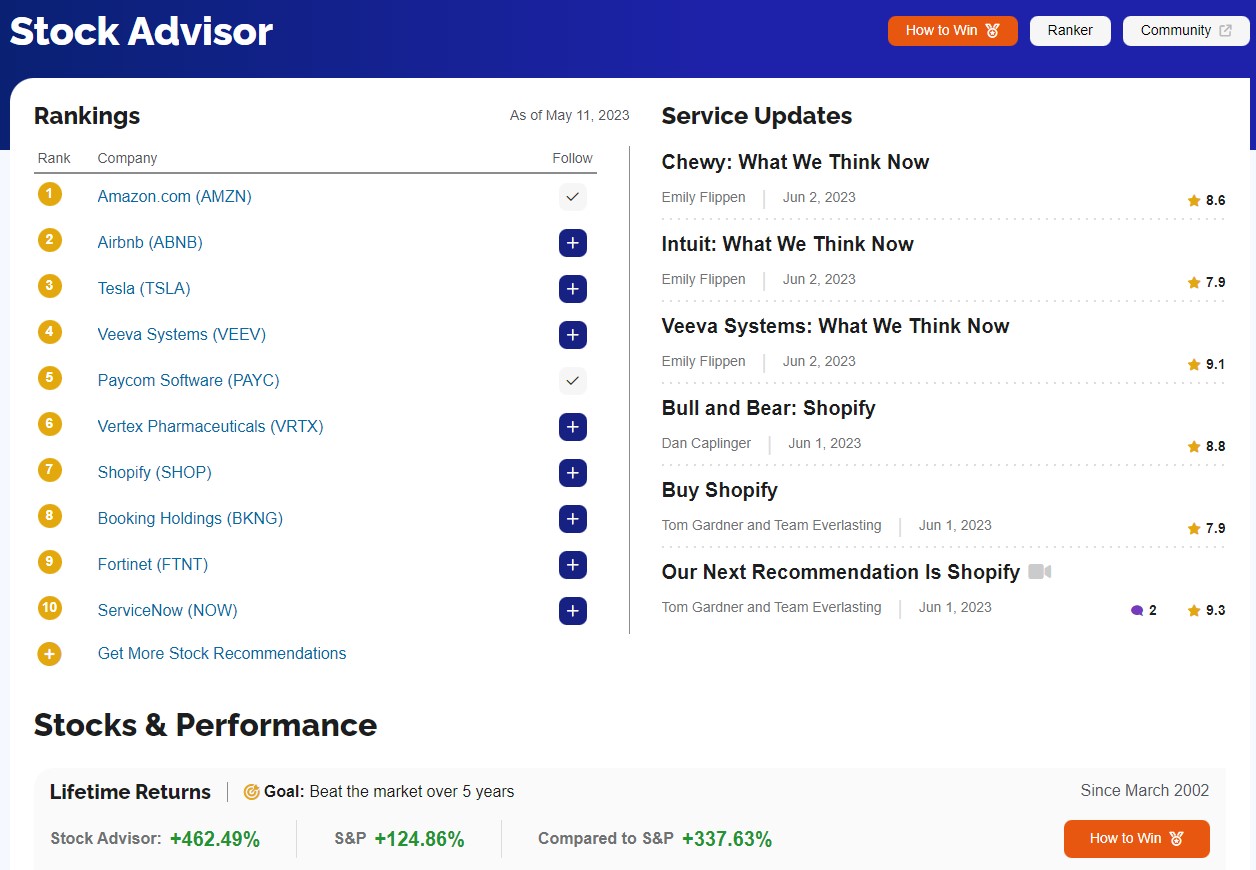This screenshot has width=1256, height=870.
Task: Click the rank 1 badge next to Amazon.com
Action: click(49, 194)
